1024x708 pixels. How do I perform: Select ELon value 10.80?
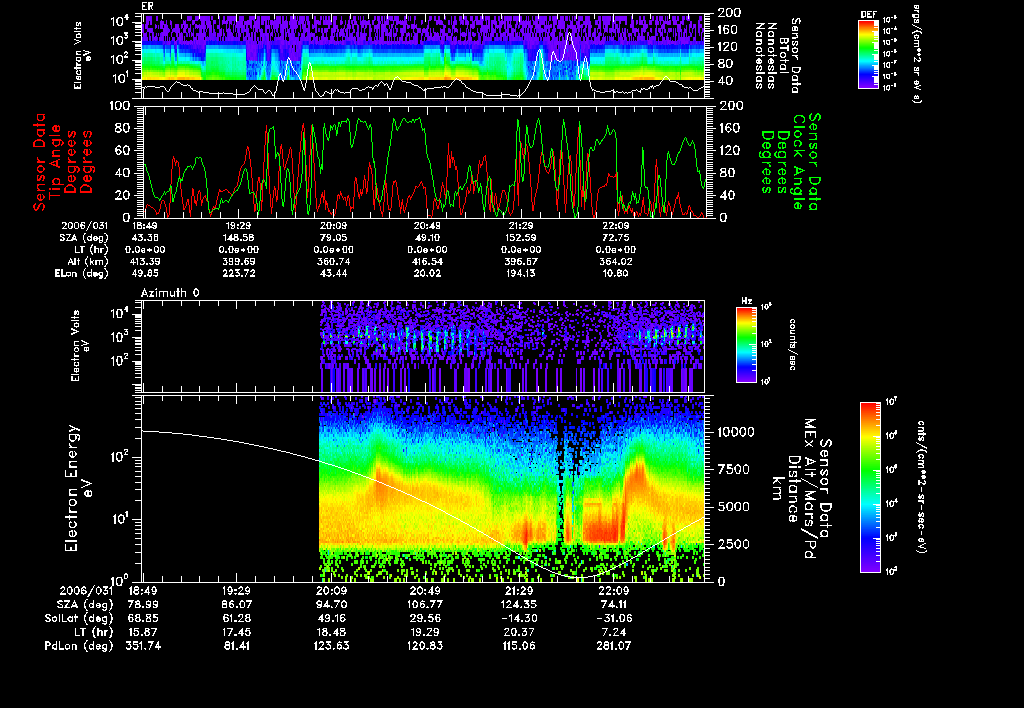615,274
